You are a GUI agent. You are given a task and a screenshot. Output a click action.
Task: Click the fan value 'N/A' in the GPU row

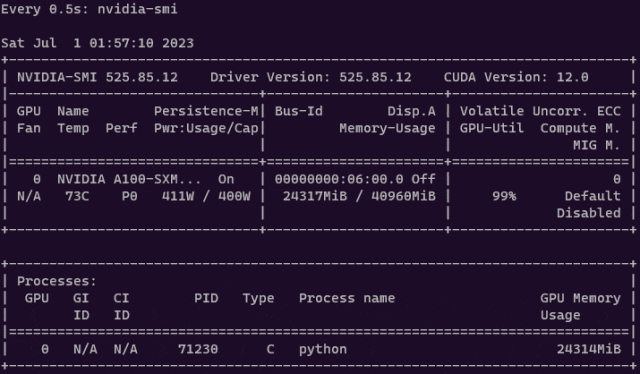29,196
